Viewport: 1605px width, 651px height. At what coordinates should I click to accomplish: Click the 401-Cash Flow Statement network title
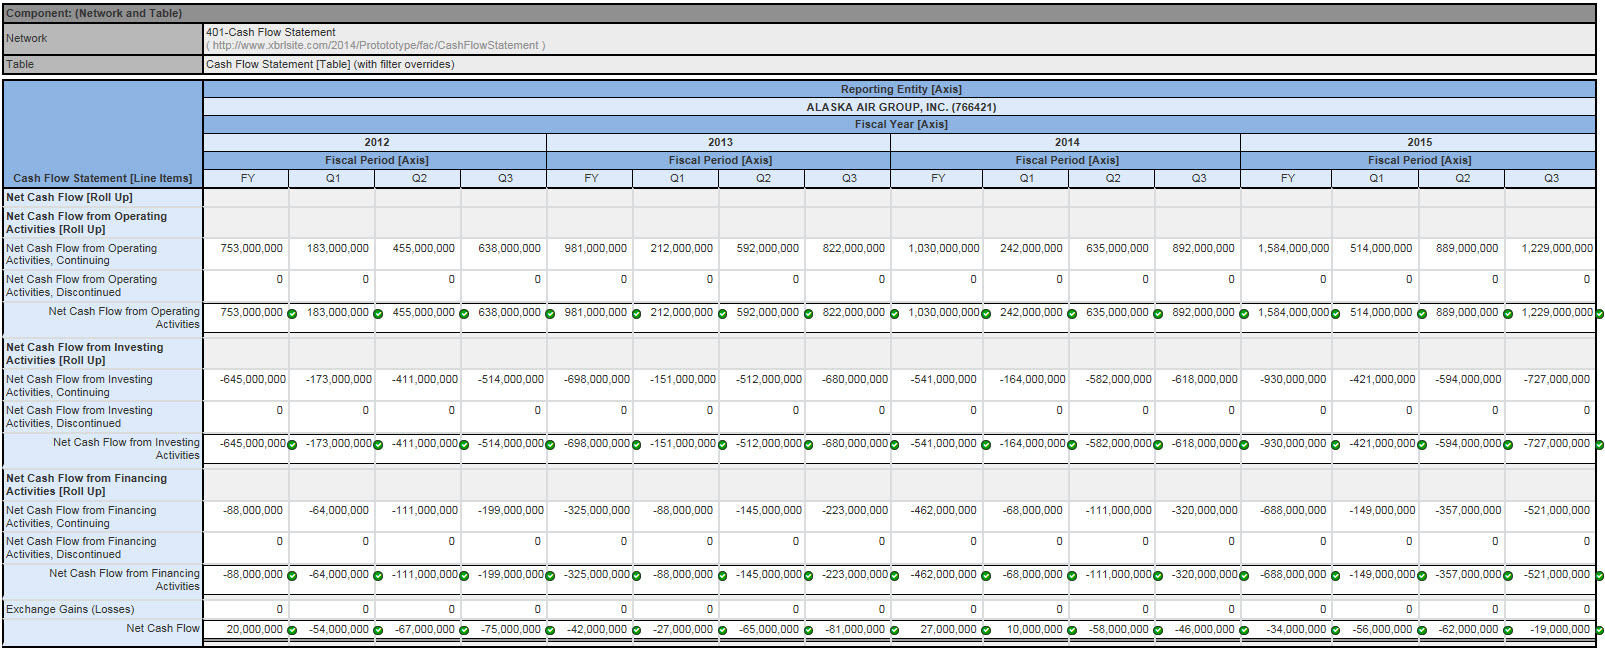(x=271, y=32)
